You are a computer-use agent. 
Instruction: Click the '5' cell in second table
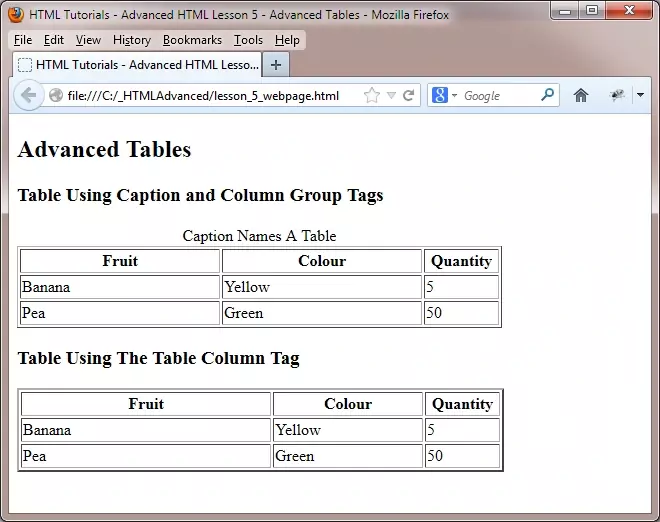click(463, 430)
